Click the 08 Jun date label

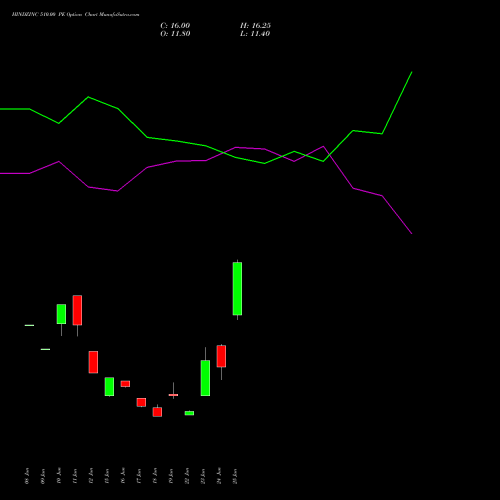click(27, 476)
